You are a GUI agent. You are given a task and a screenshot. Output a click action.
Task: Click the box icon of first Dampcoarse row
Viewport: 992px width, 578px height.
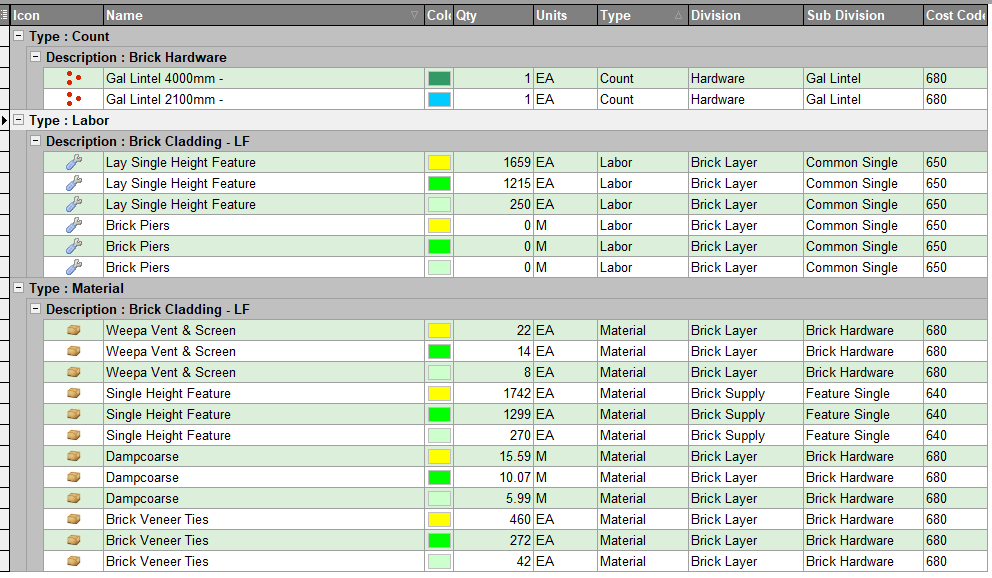(x=73, y=456)
